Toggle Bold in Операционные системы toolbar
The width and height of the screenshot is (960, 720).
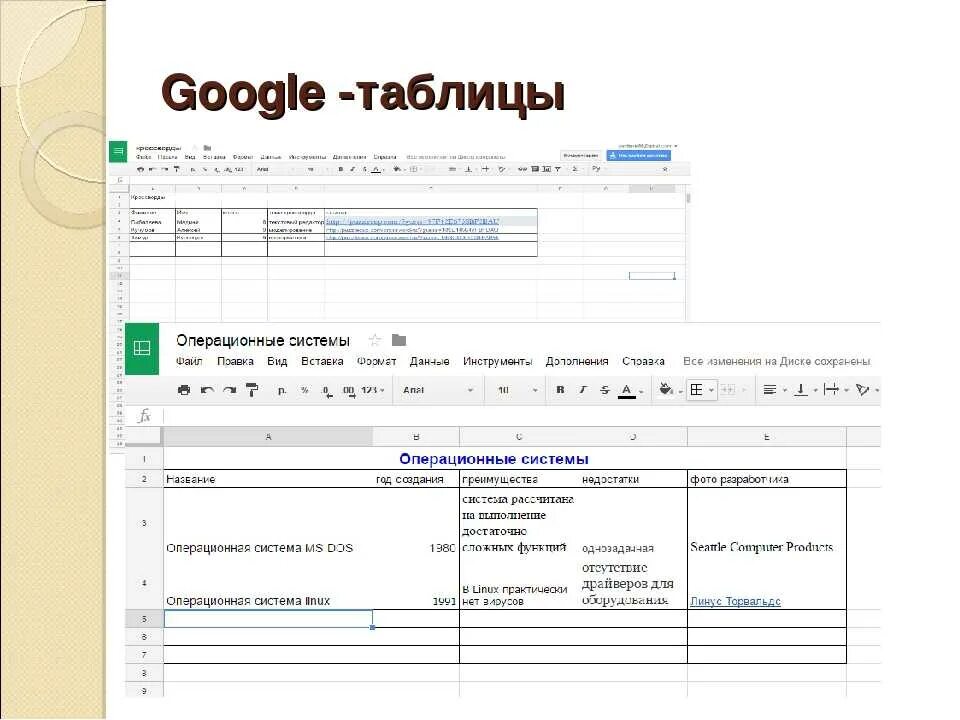tap(560, 389)
